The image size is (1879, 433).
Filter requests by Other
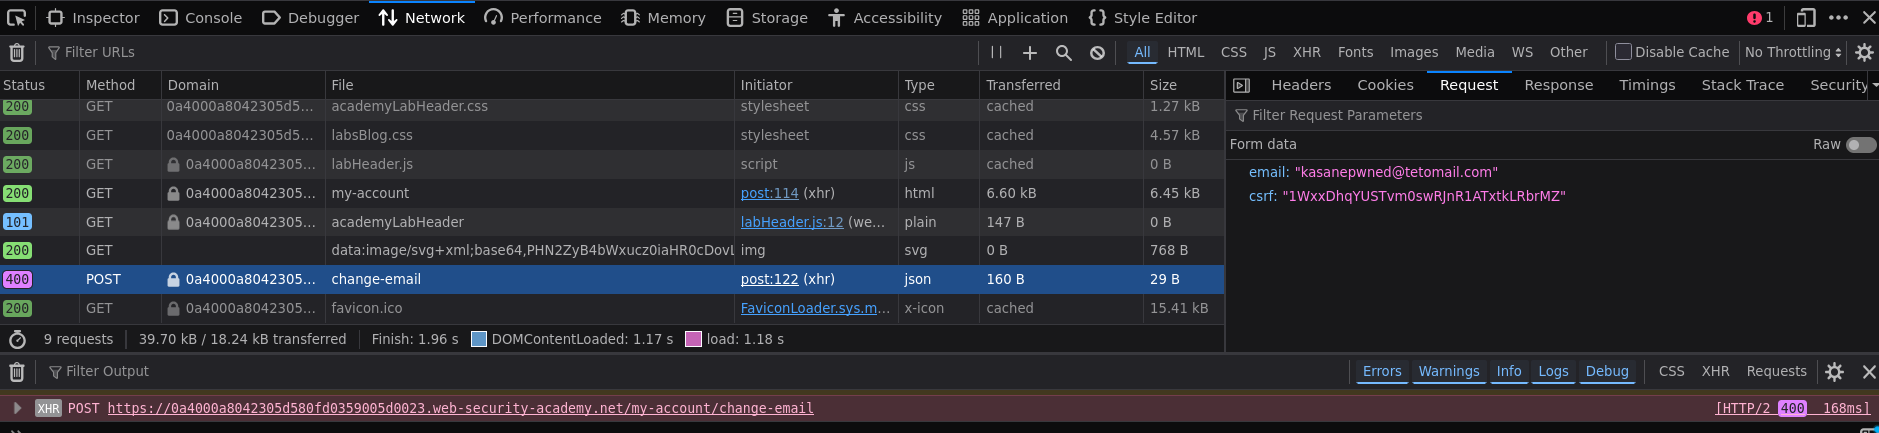tap(1568, 52)
